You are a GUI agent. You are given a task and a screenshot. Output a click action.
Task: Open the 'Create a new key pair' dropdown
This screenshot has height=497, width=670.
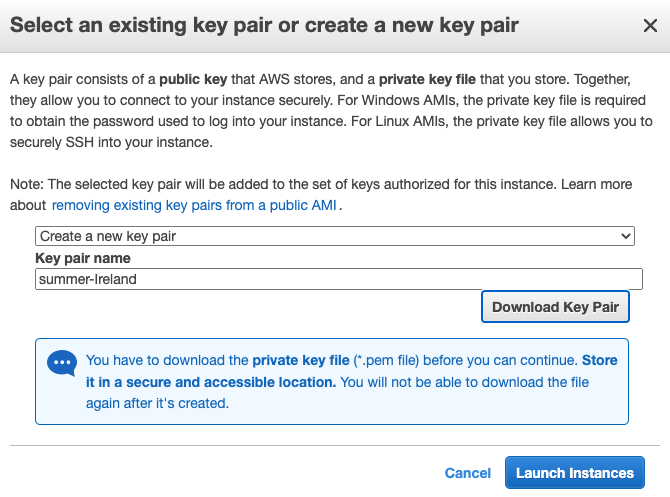pyautogui.click(x=335, y=236)
